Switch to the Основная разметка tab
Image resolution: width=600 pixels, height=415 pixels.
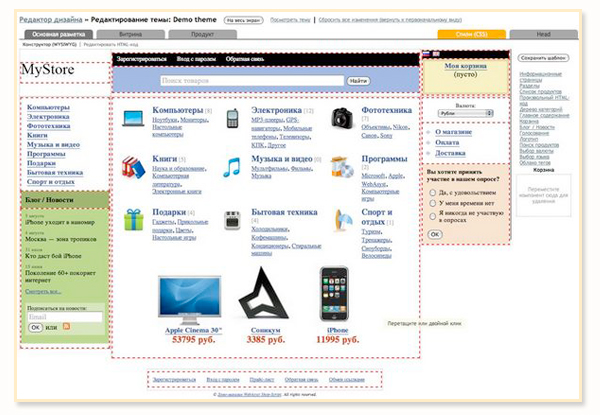click(59, 34)
